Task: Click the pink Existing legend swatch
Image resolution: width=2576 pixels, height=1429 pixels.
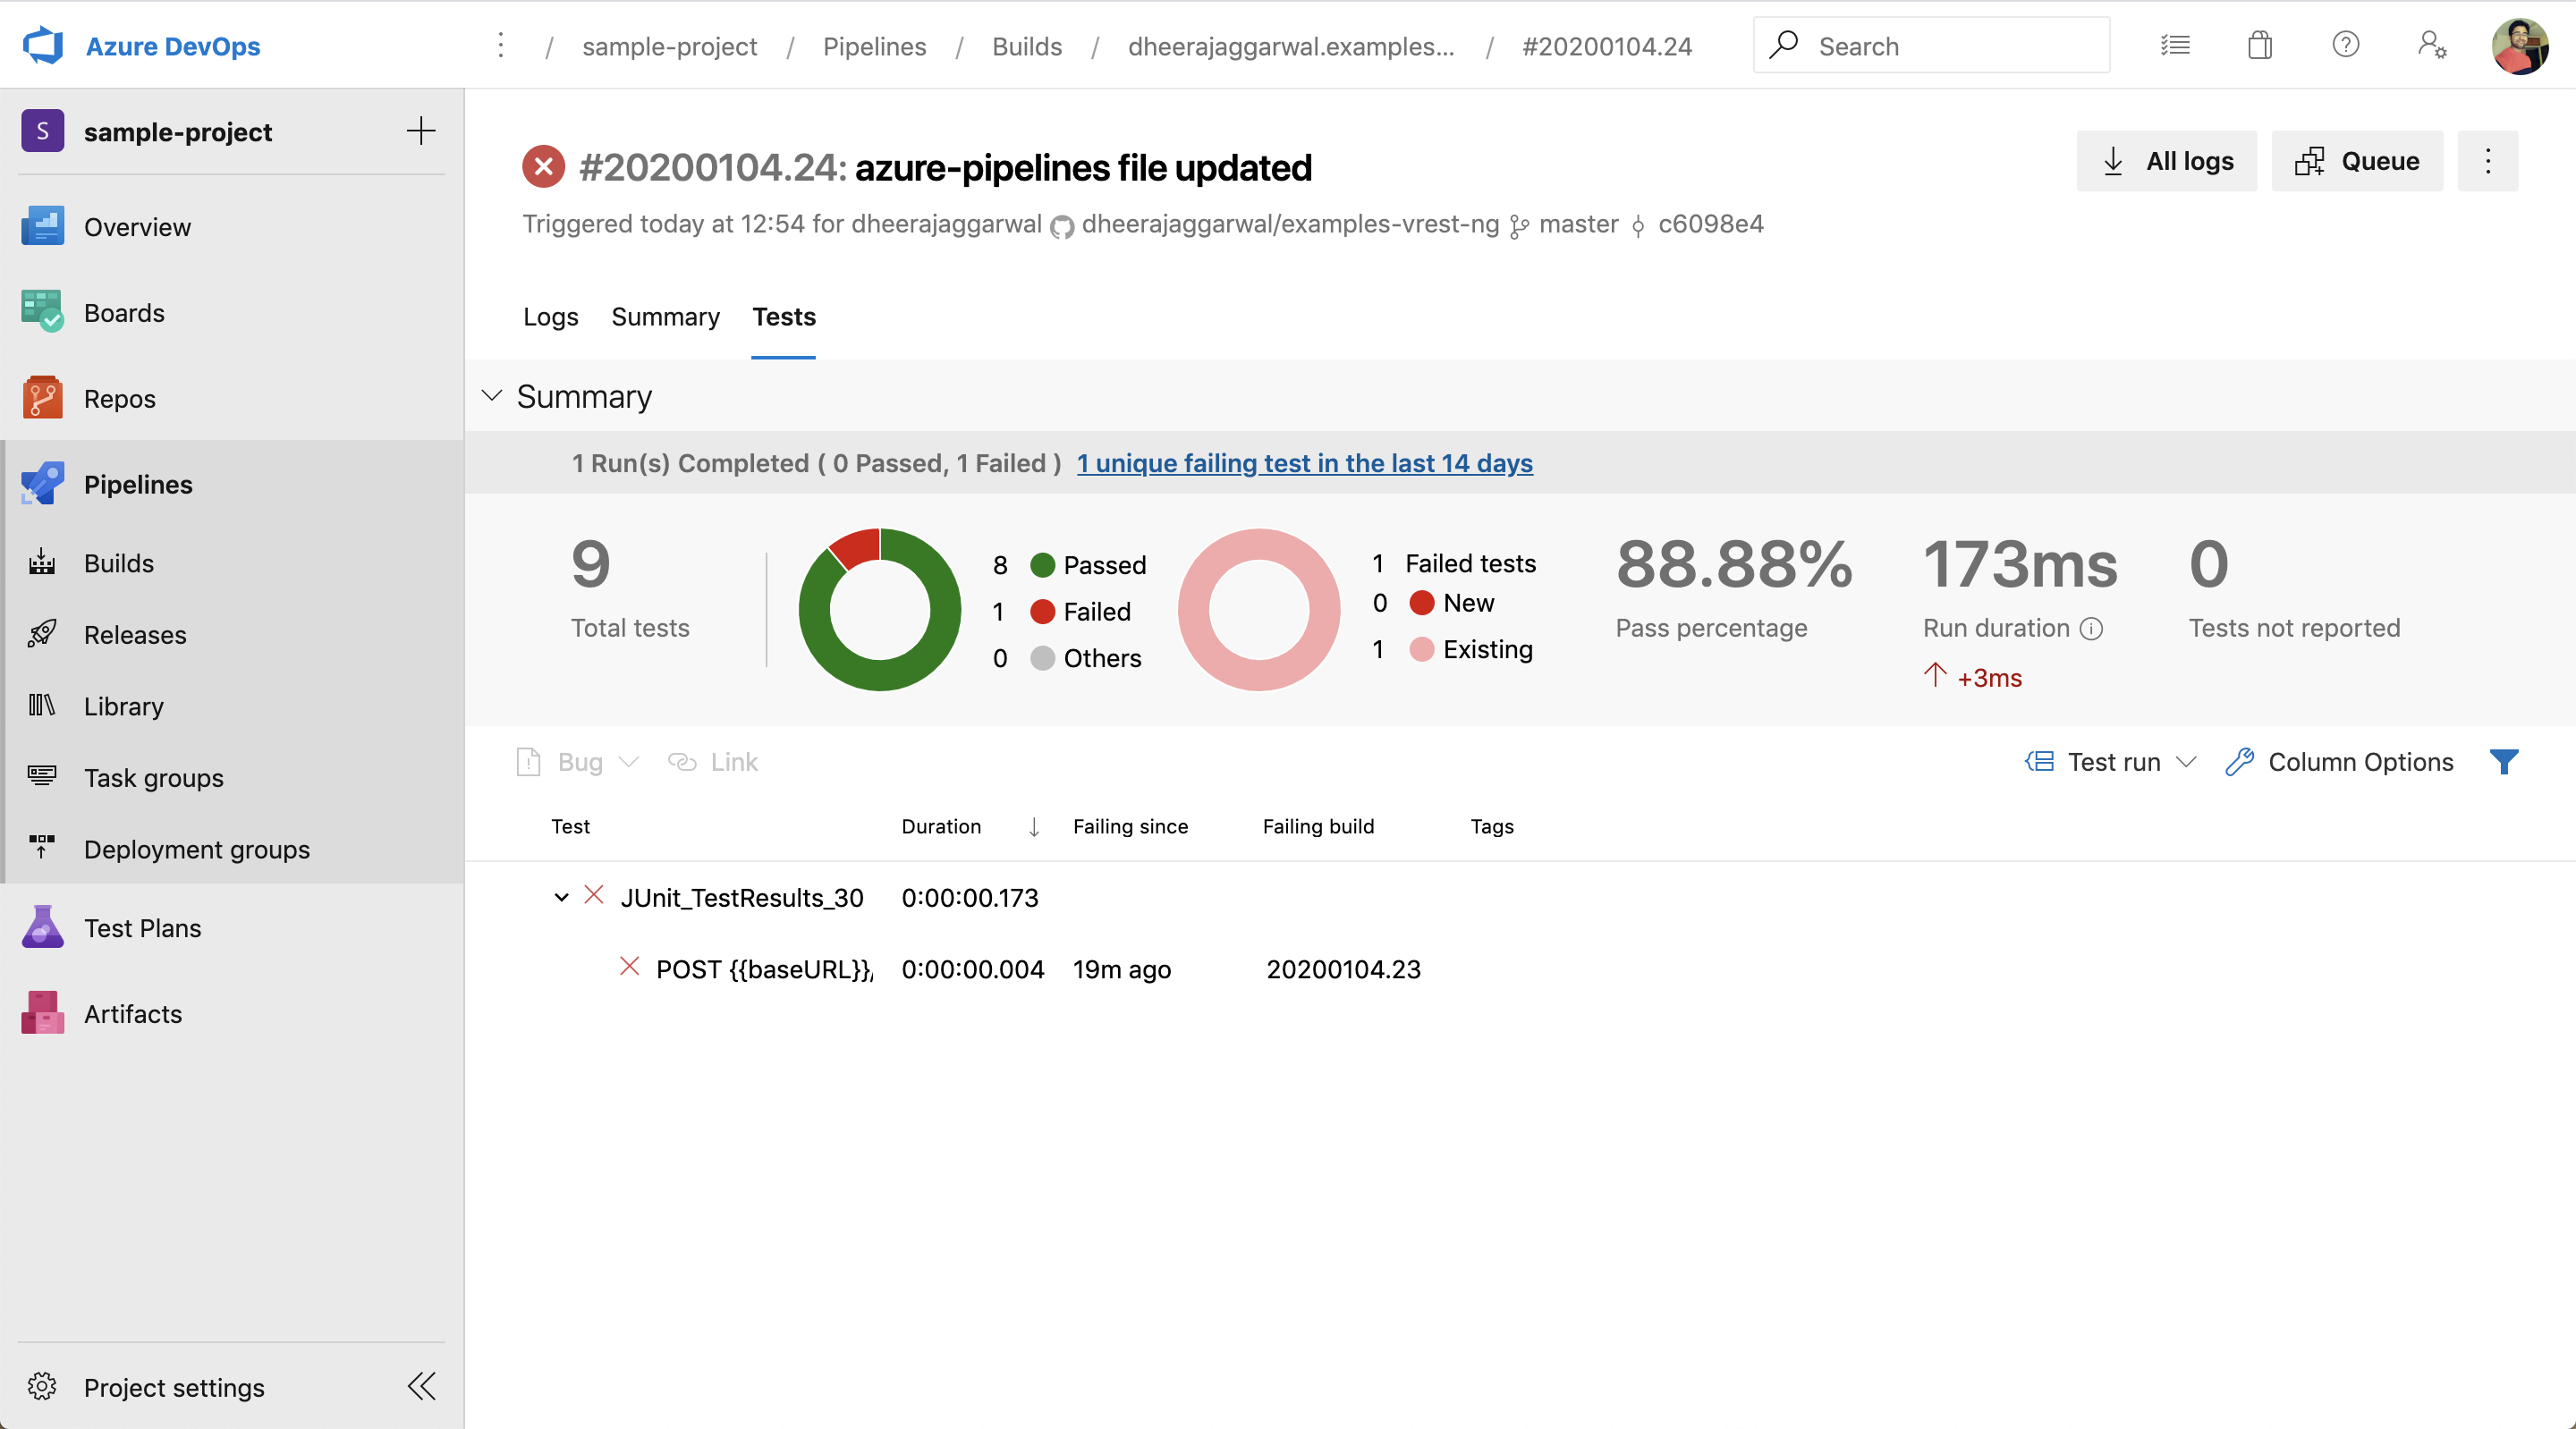Action: pyautogui.click(x=1421, y=649)
